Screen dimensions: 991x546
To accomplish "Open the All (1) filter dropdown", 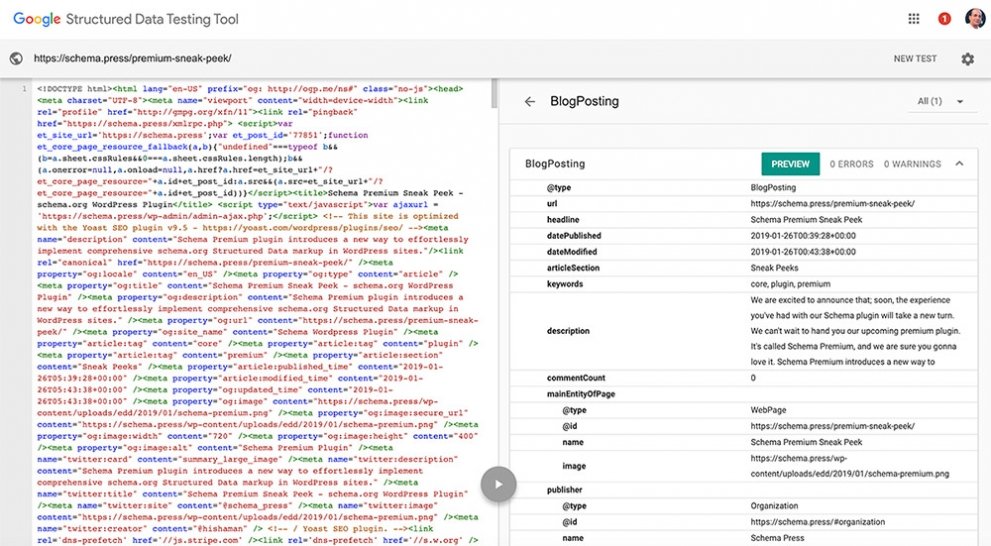I will coord(940,101).
